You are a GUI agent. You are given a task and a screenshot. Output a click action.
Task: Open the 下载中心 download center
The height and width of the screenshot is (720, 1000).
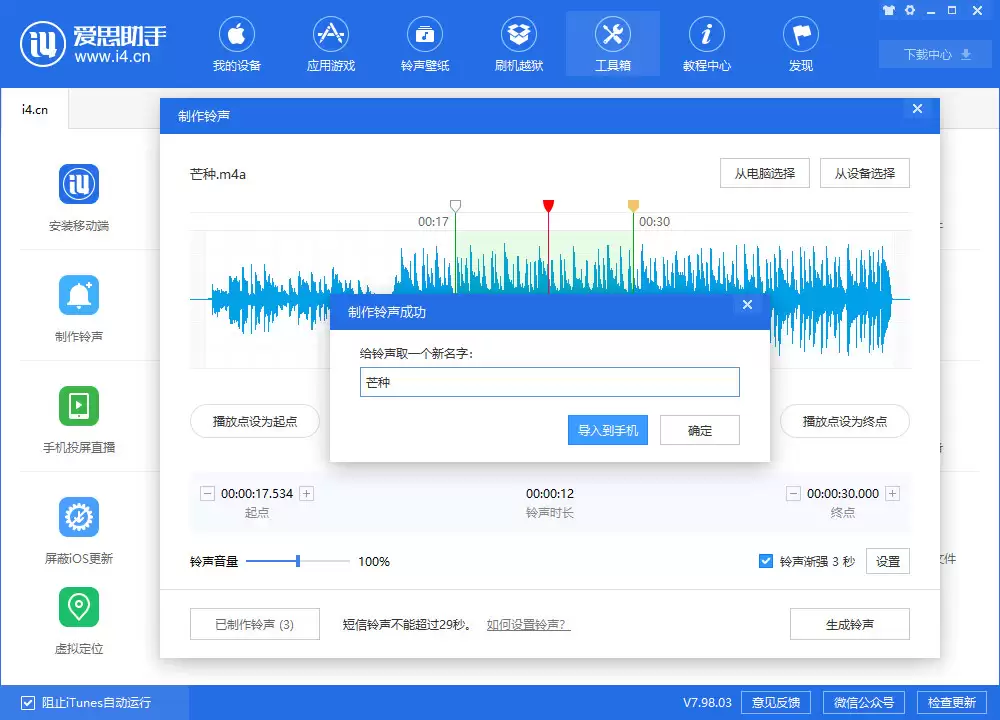pyautogui.click(x=937, y=54)
